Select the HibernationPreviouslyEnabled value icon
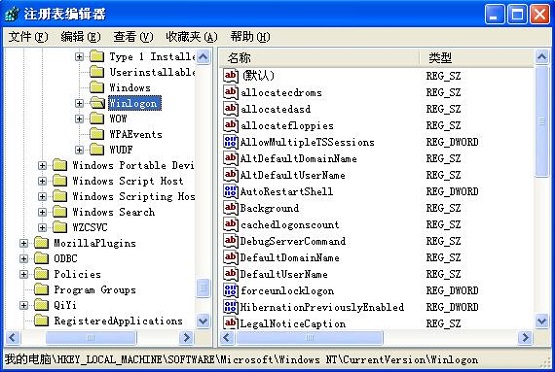Viewport: 555px width, 372px height. point(230,307)
